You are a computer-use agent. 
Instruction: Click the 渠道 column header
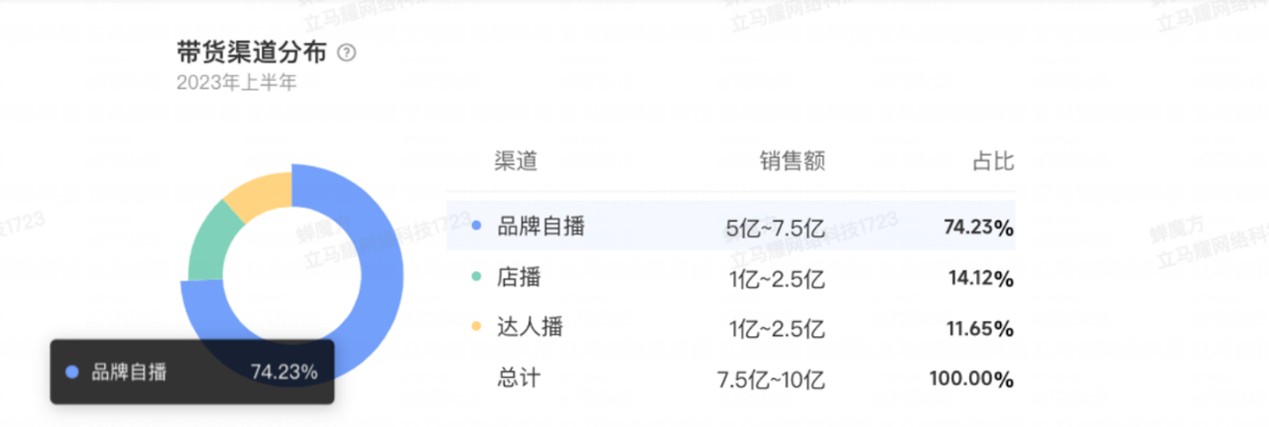(516, 161)
